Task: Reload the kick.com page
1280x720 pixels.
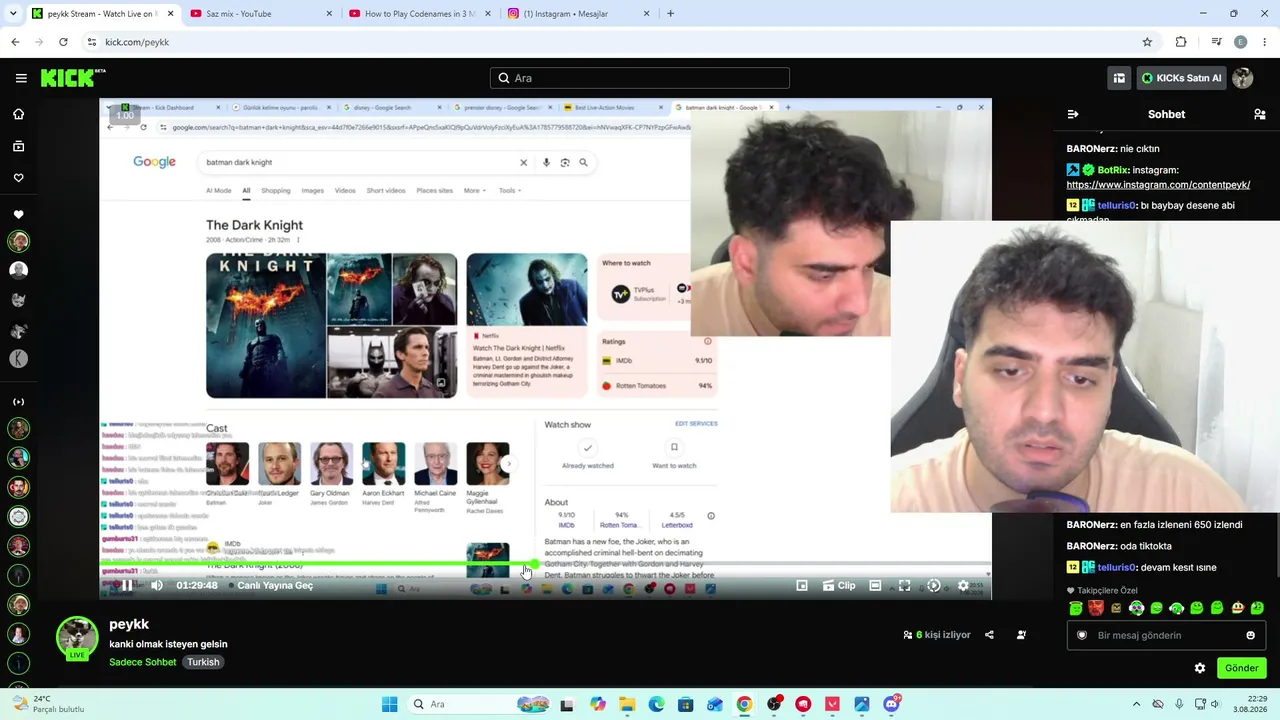Action: (63, 42)
